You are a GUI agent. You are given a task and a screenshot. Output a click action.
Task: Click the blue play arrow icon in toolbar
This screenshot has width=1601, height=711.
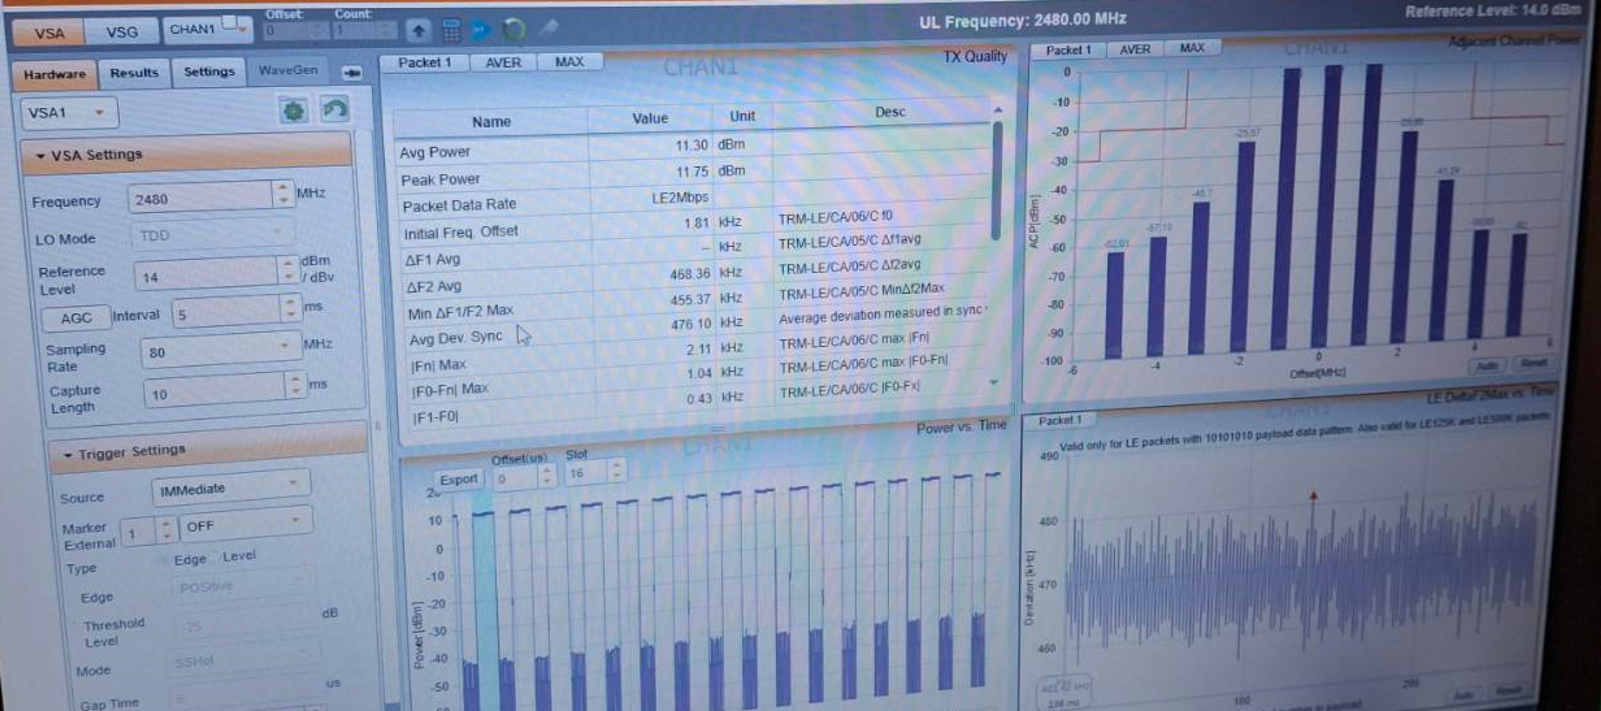(481, 31)
